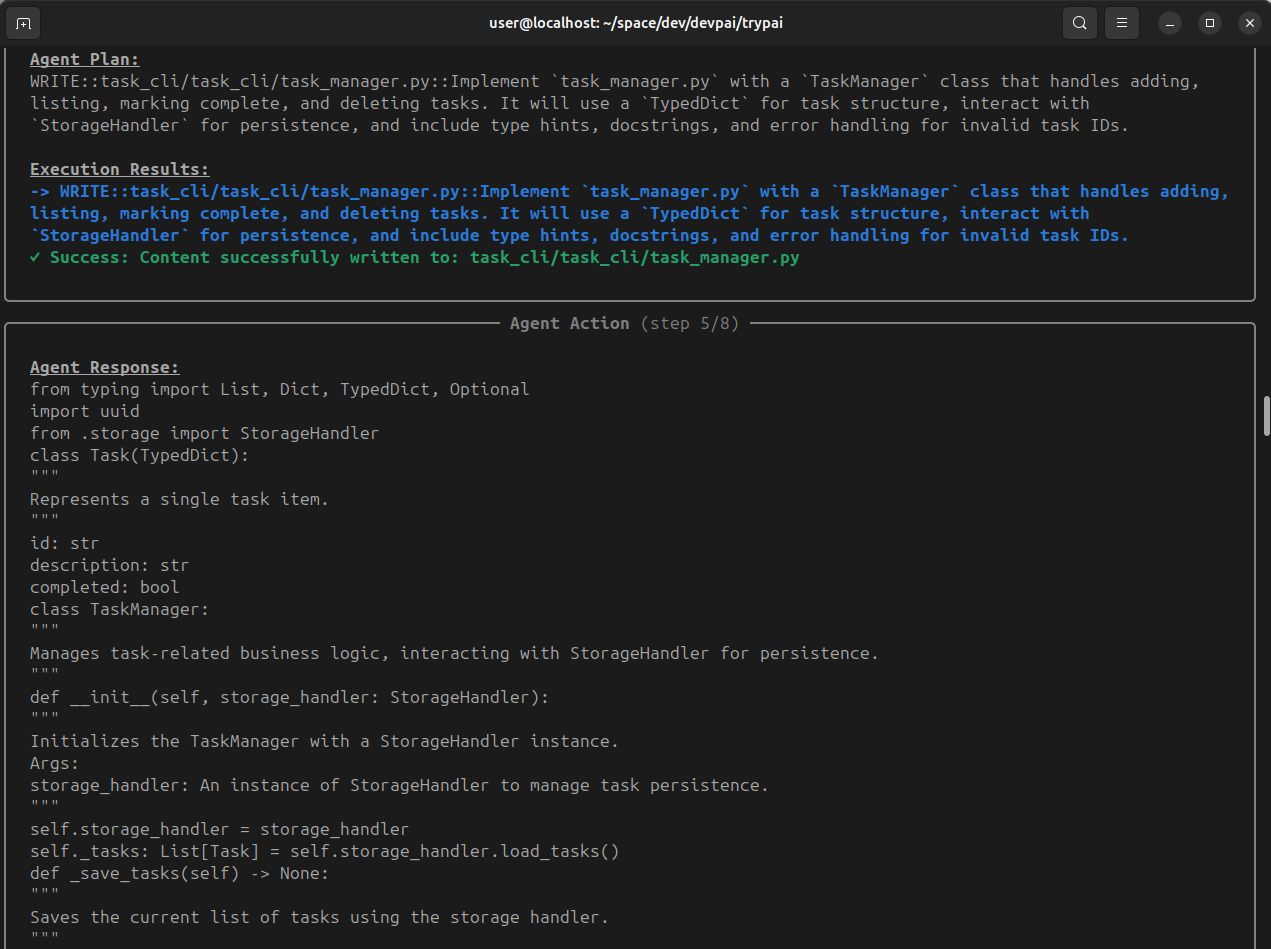Close the terminal window

1249,23
